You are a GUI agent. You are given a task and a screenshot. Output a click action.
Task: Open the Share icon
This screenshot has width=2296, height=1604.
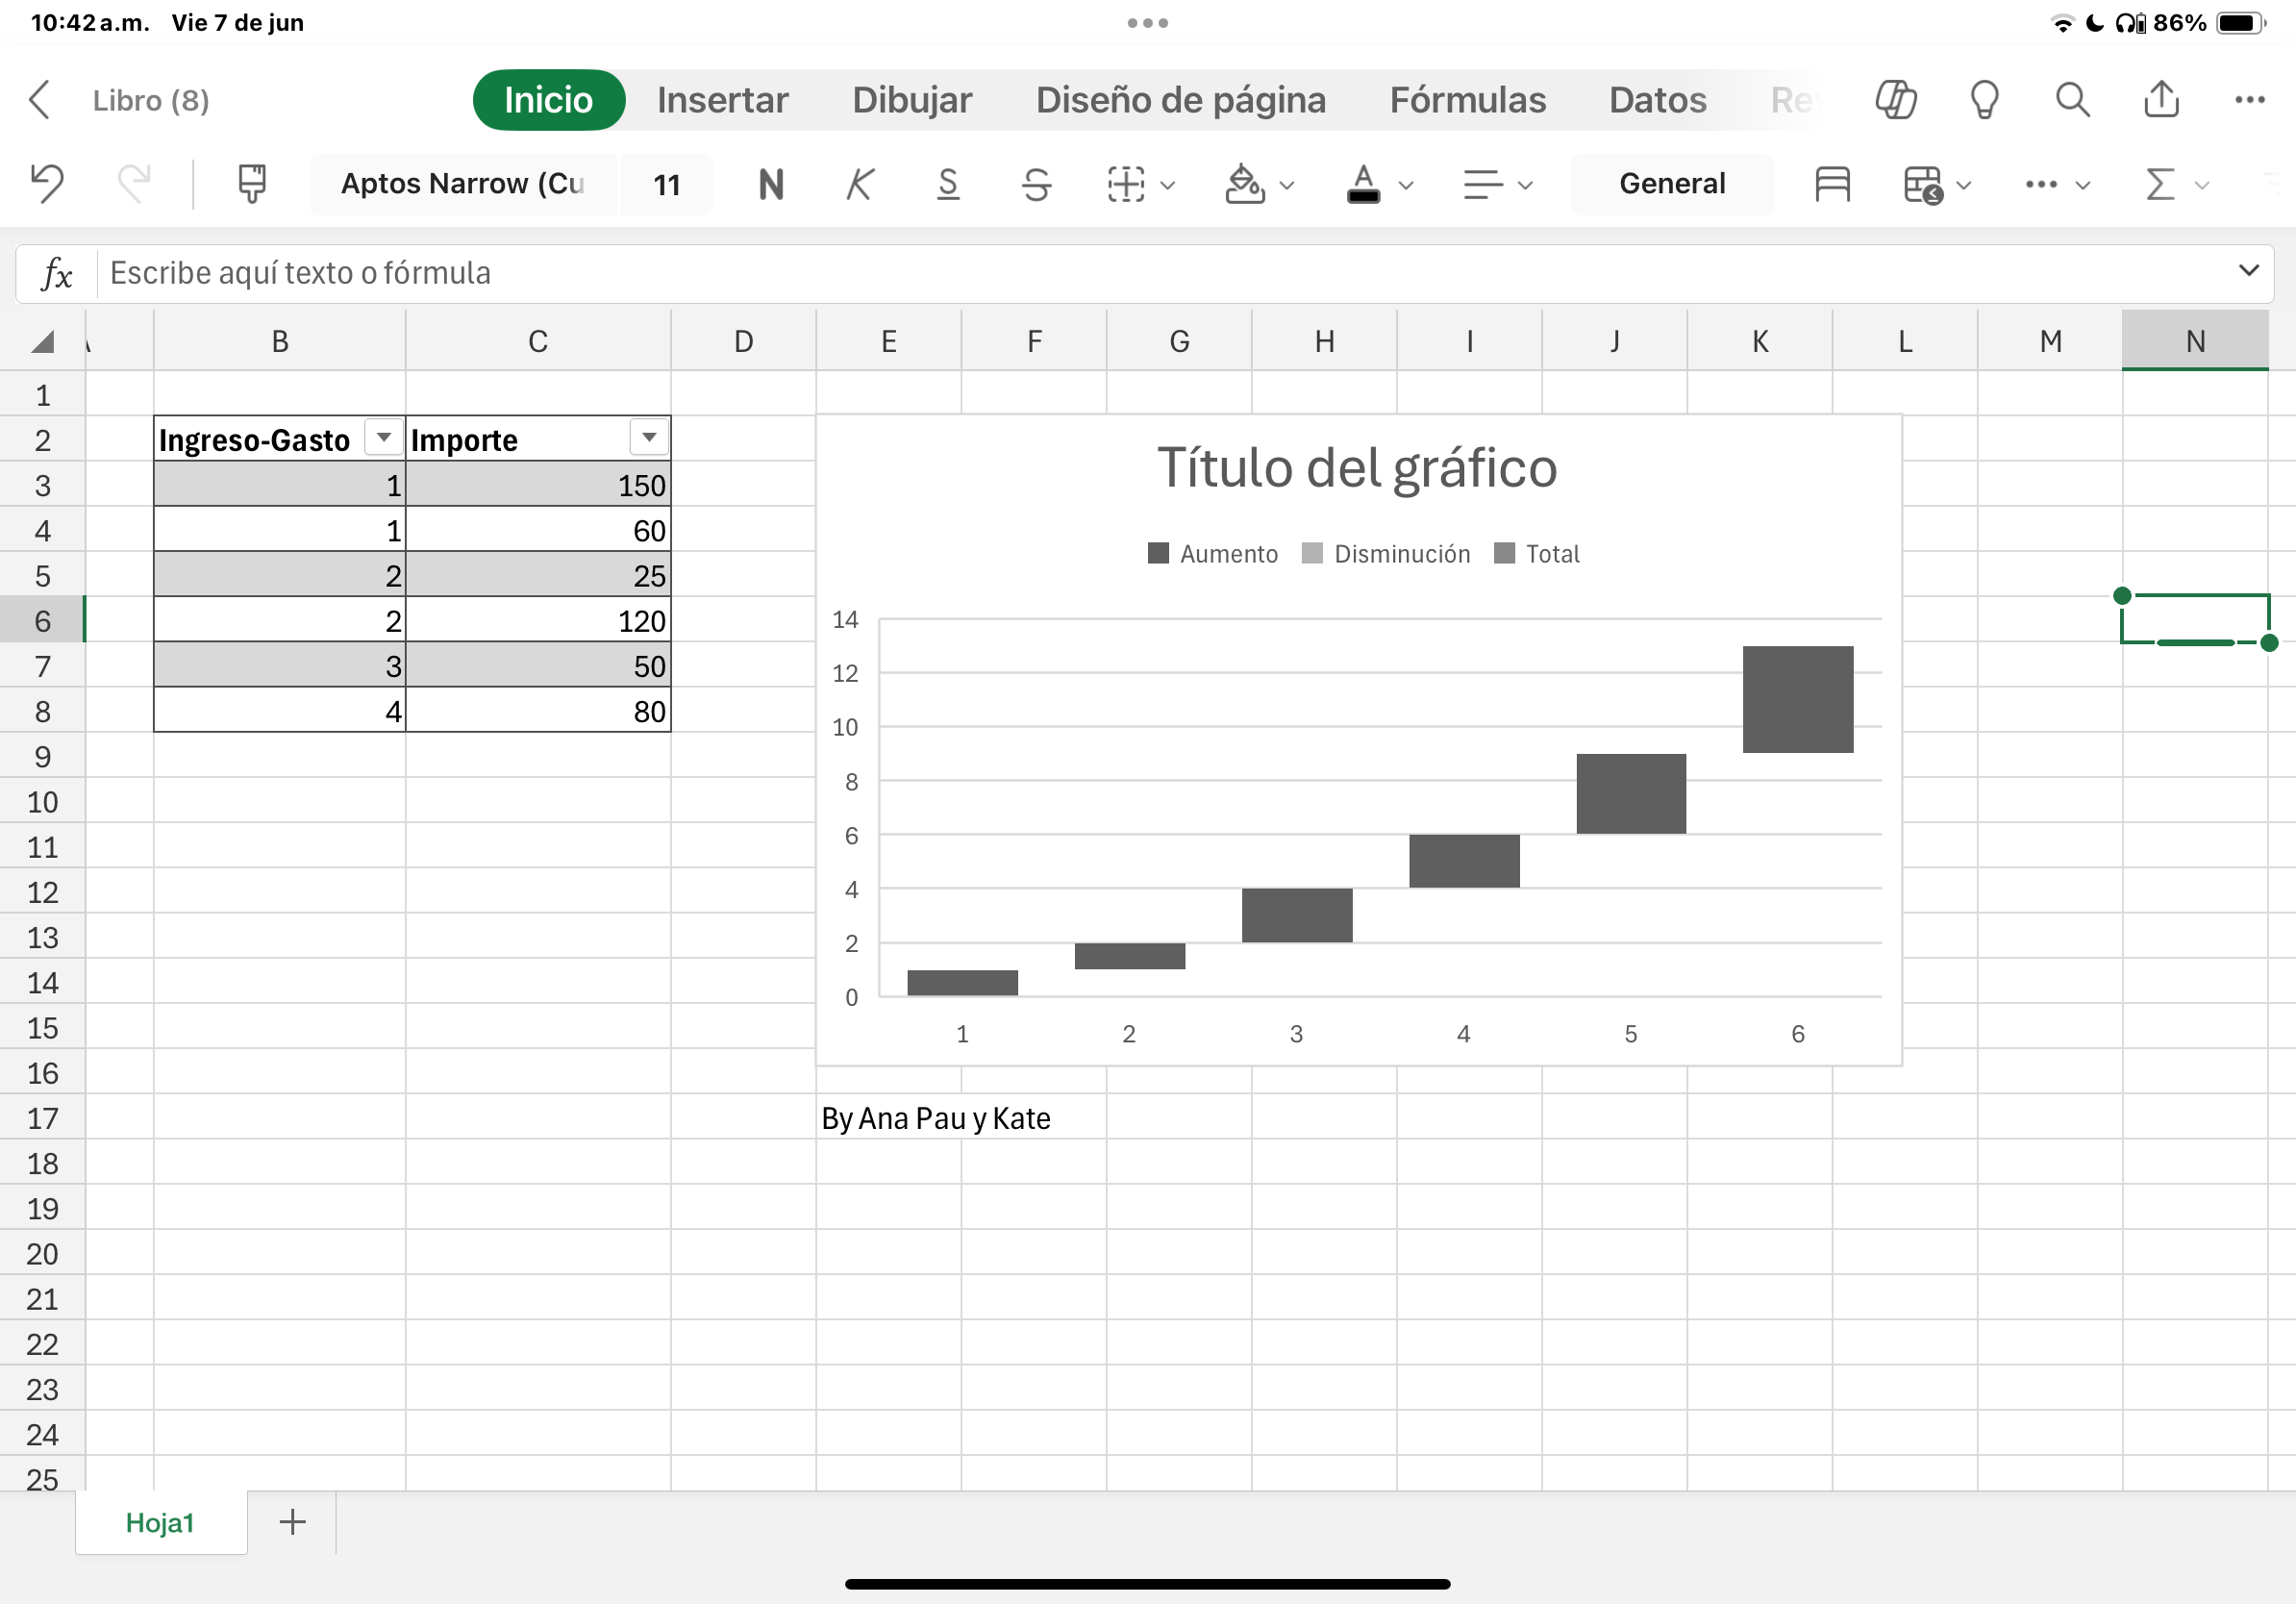(x=2161, y=100)
